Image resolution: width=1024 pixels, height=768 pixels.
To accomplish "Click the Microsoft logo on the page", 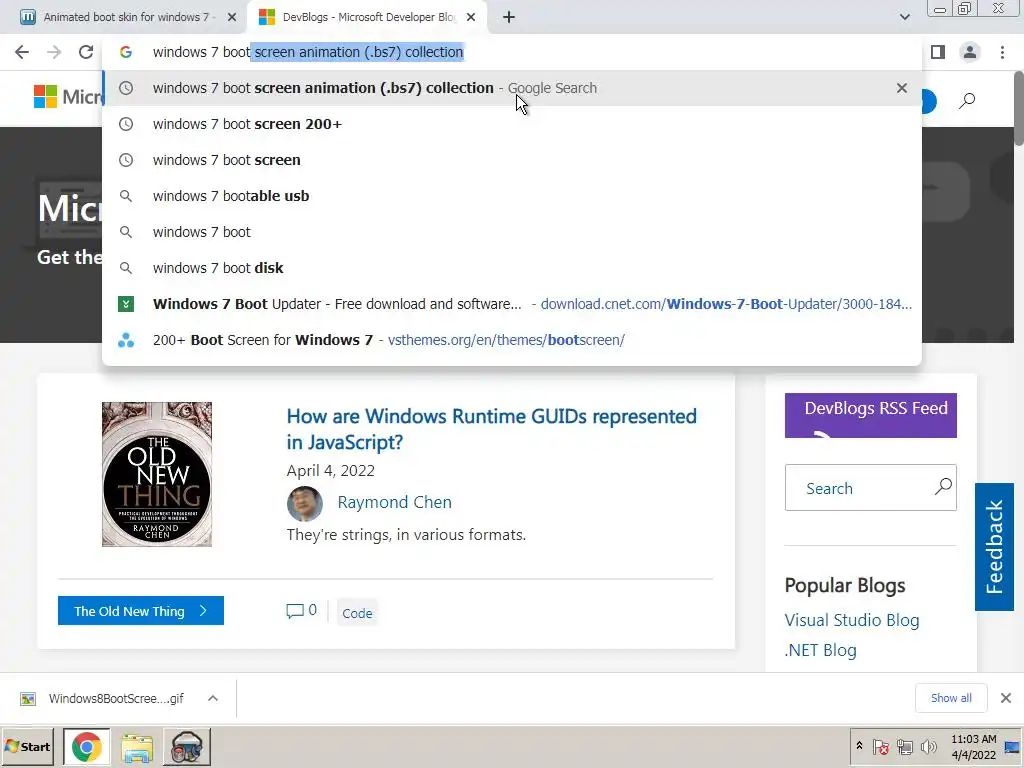I will pos(68,97).
